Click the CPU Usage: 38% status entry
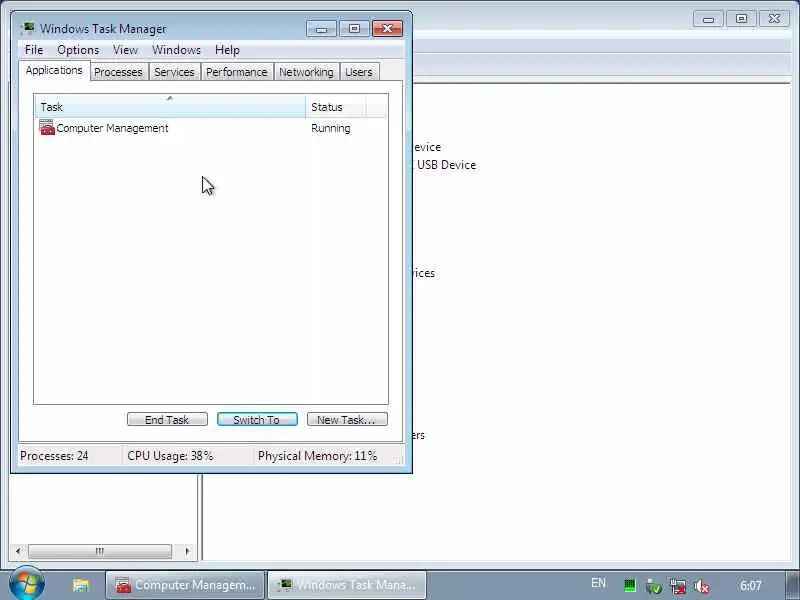 pos(170,456)
